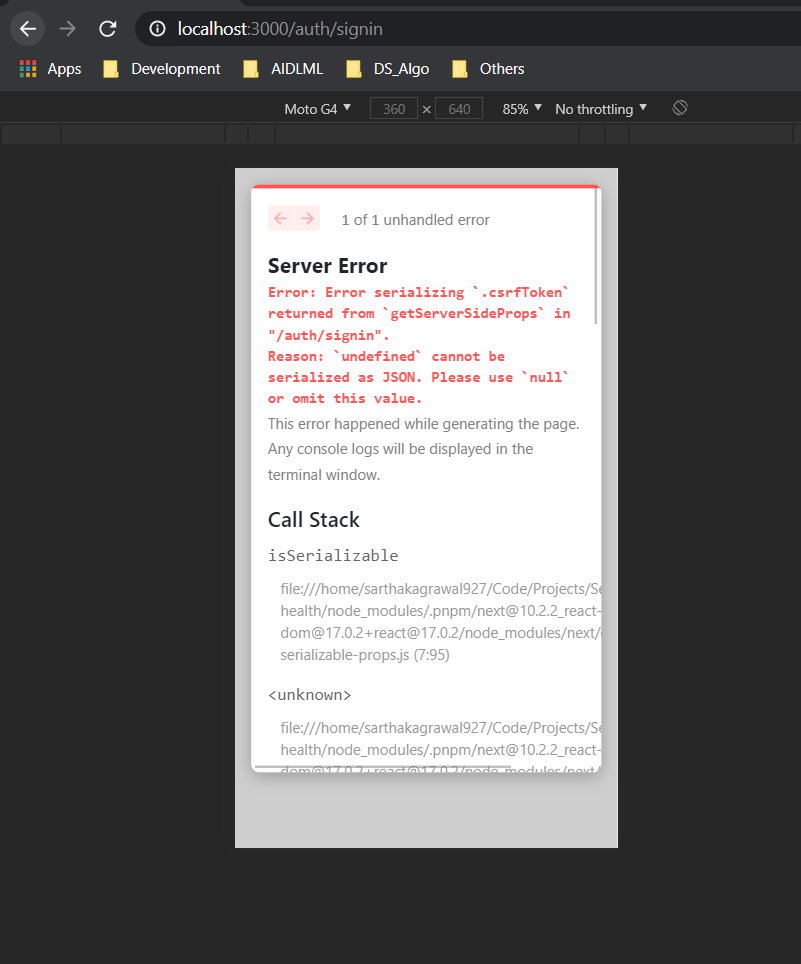Click the back navigation arrow
This screenshot has height=964, width=801.
click(x=27, y=28)
